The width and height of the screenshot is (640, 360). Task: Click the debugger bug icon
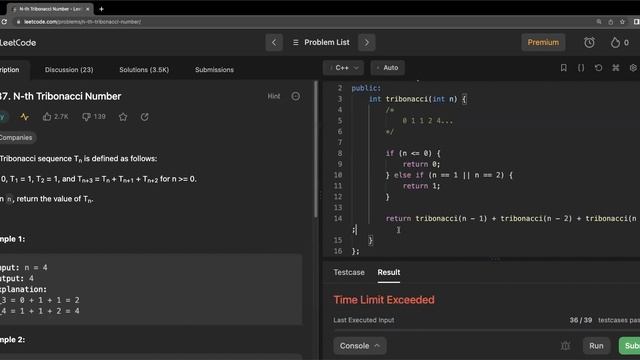click(x=565, y=346)
